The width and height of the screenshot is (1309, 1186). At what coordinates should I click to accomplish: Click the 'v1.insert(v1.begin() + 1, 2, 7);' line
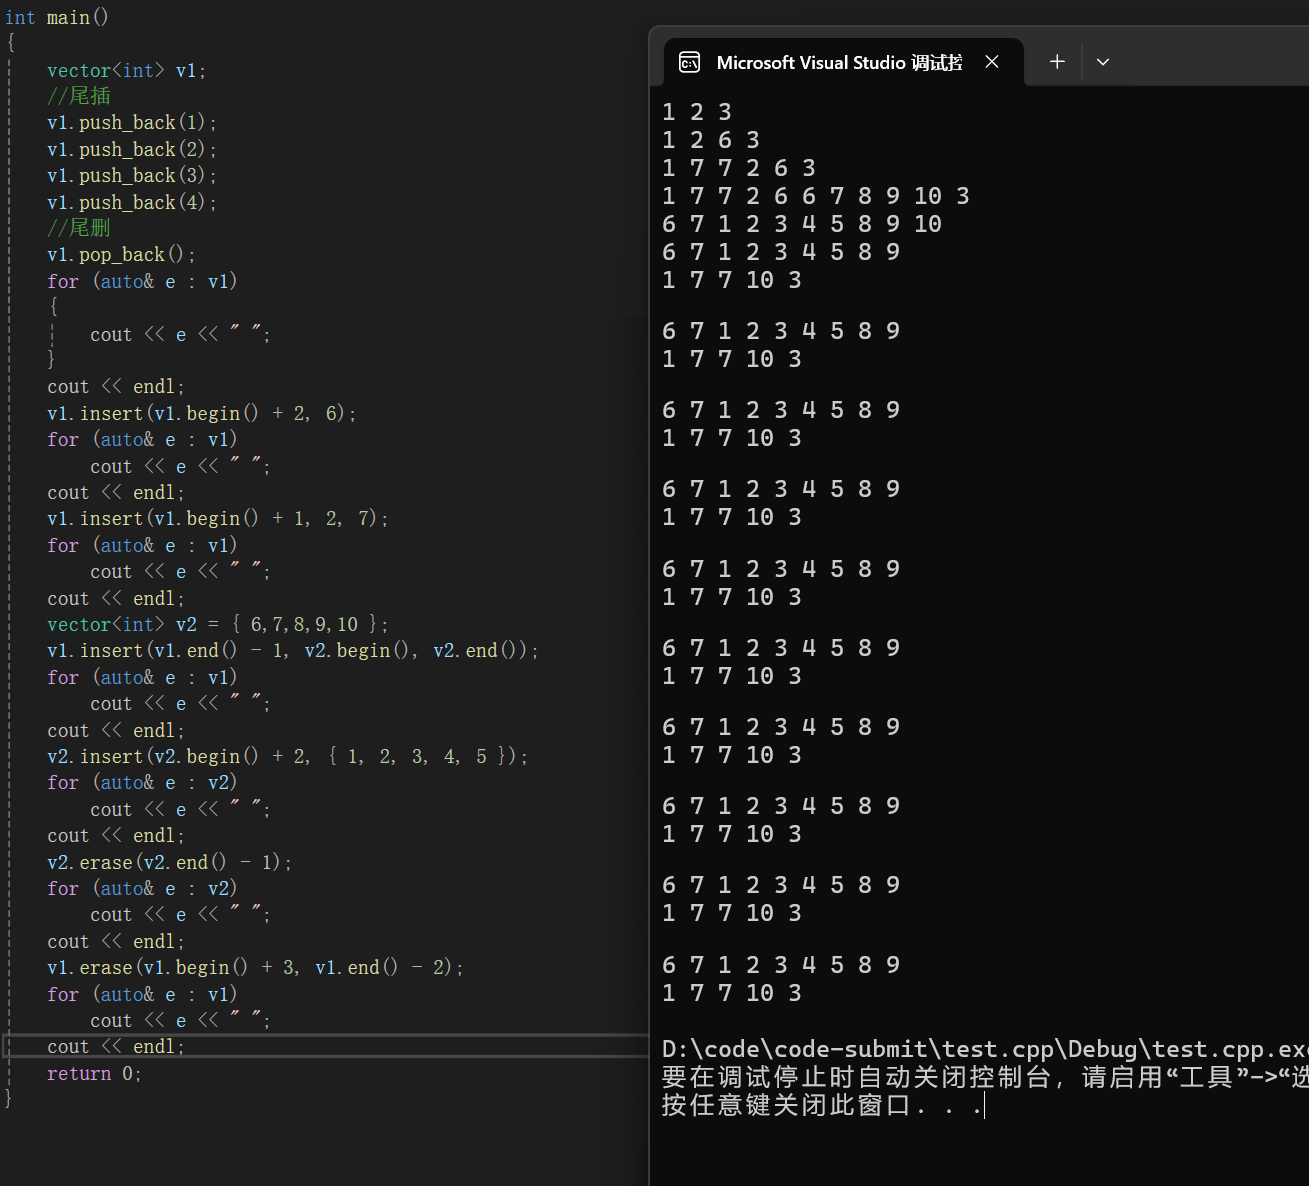(217, 519)
